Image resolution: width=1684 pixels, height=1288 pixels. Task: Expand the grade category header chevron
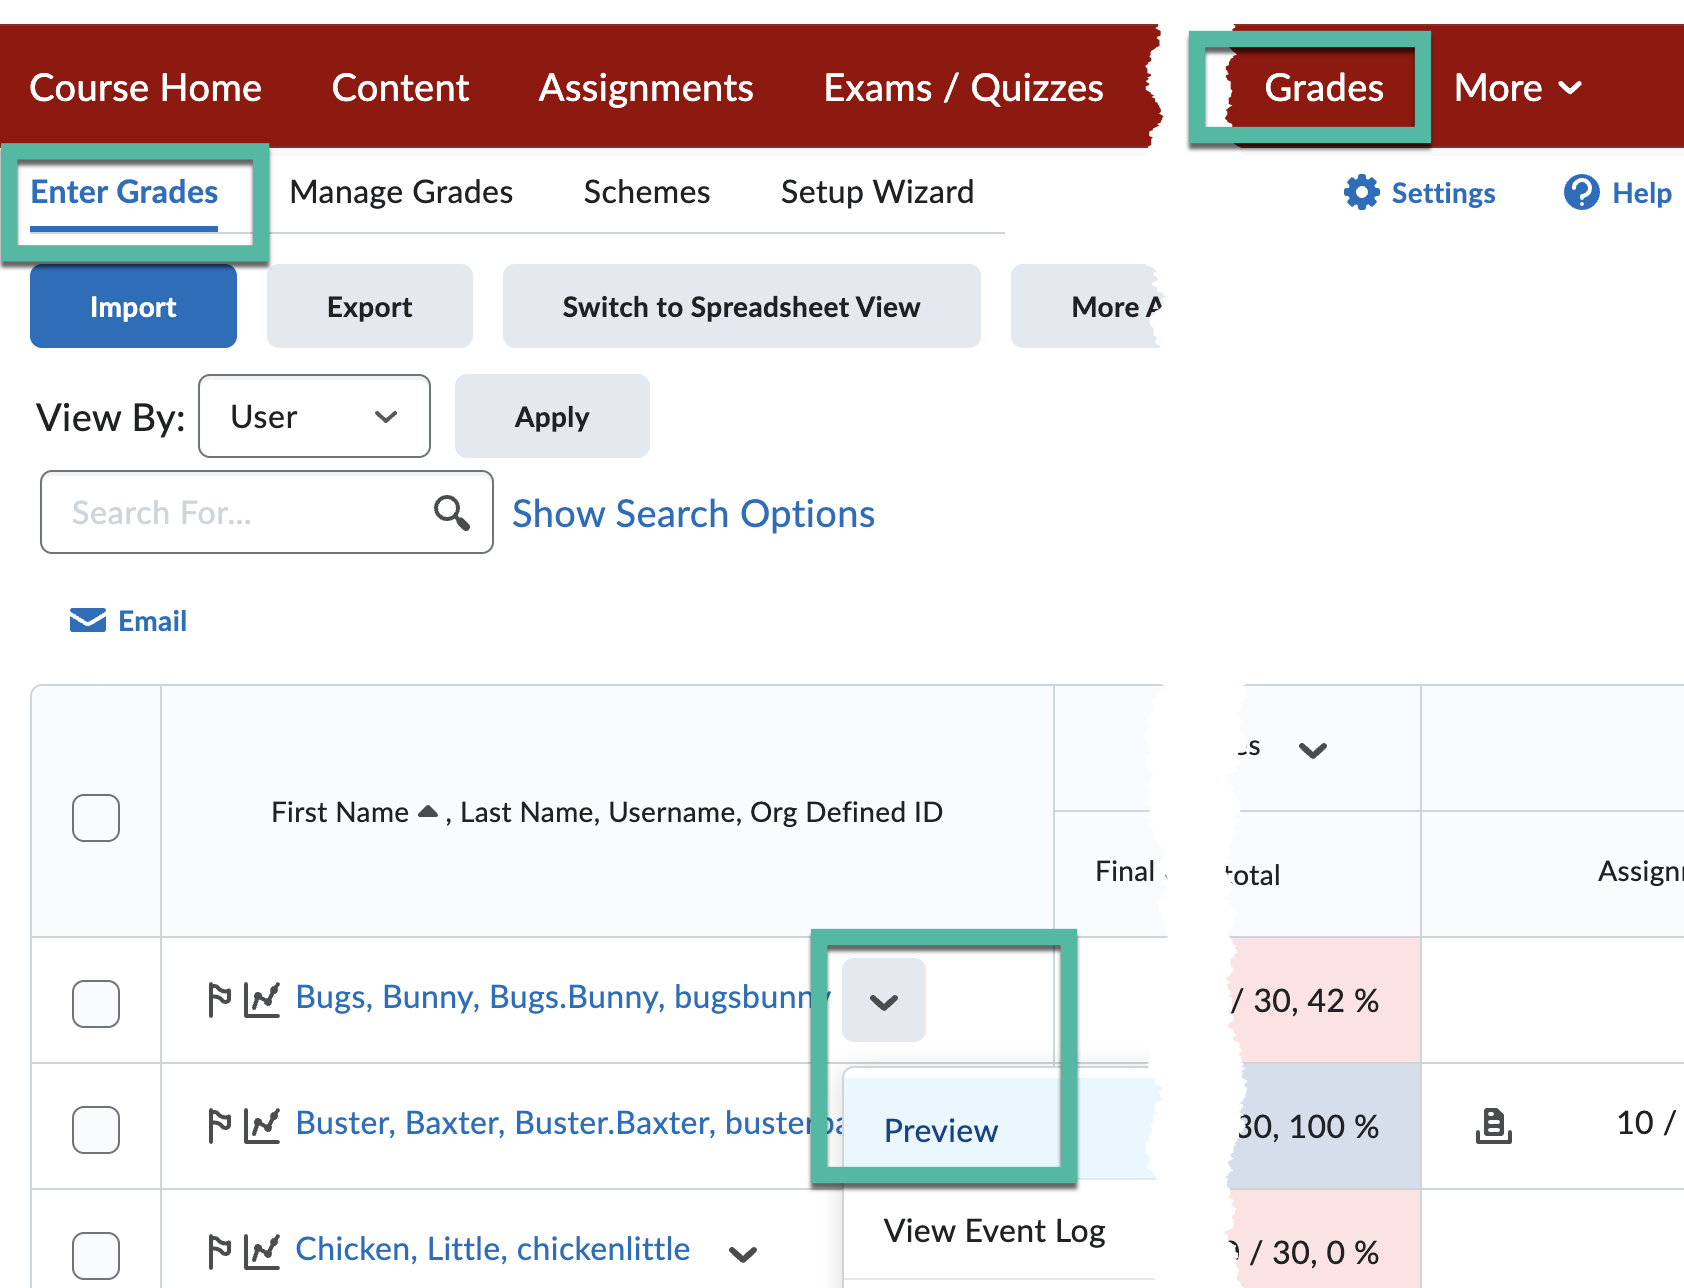tap(1312, 750)
